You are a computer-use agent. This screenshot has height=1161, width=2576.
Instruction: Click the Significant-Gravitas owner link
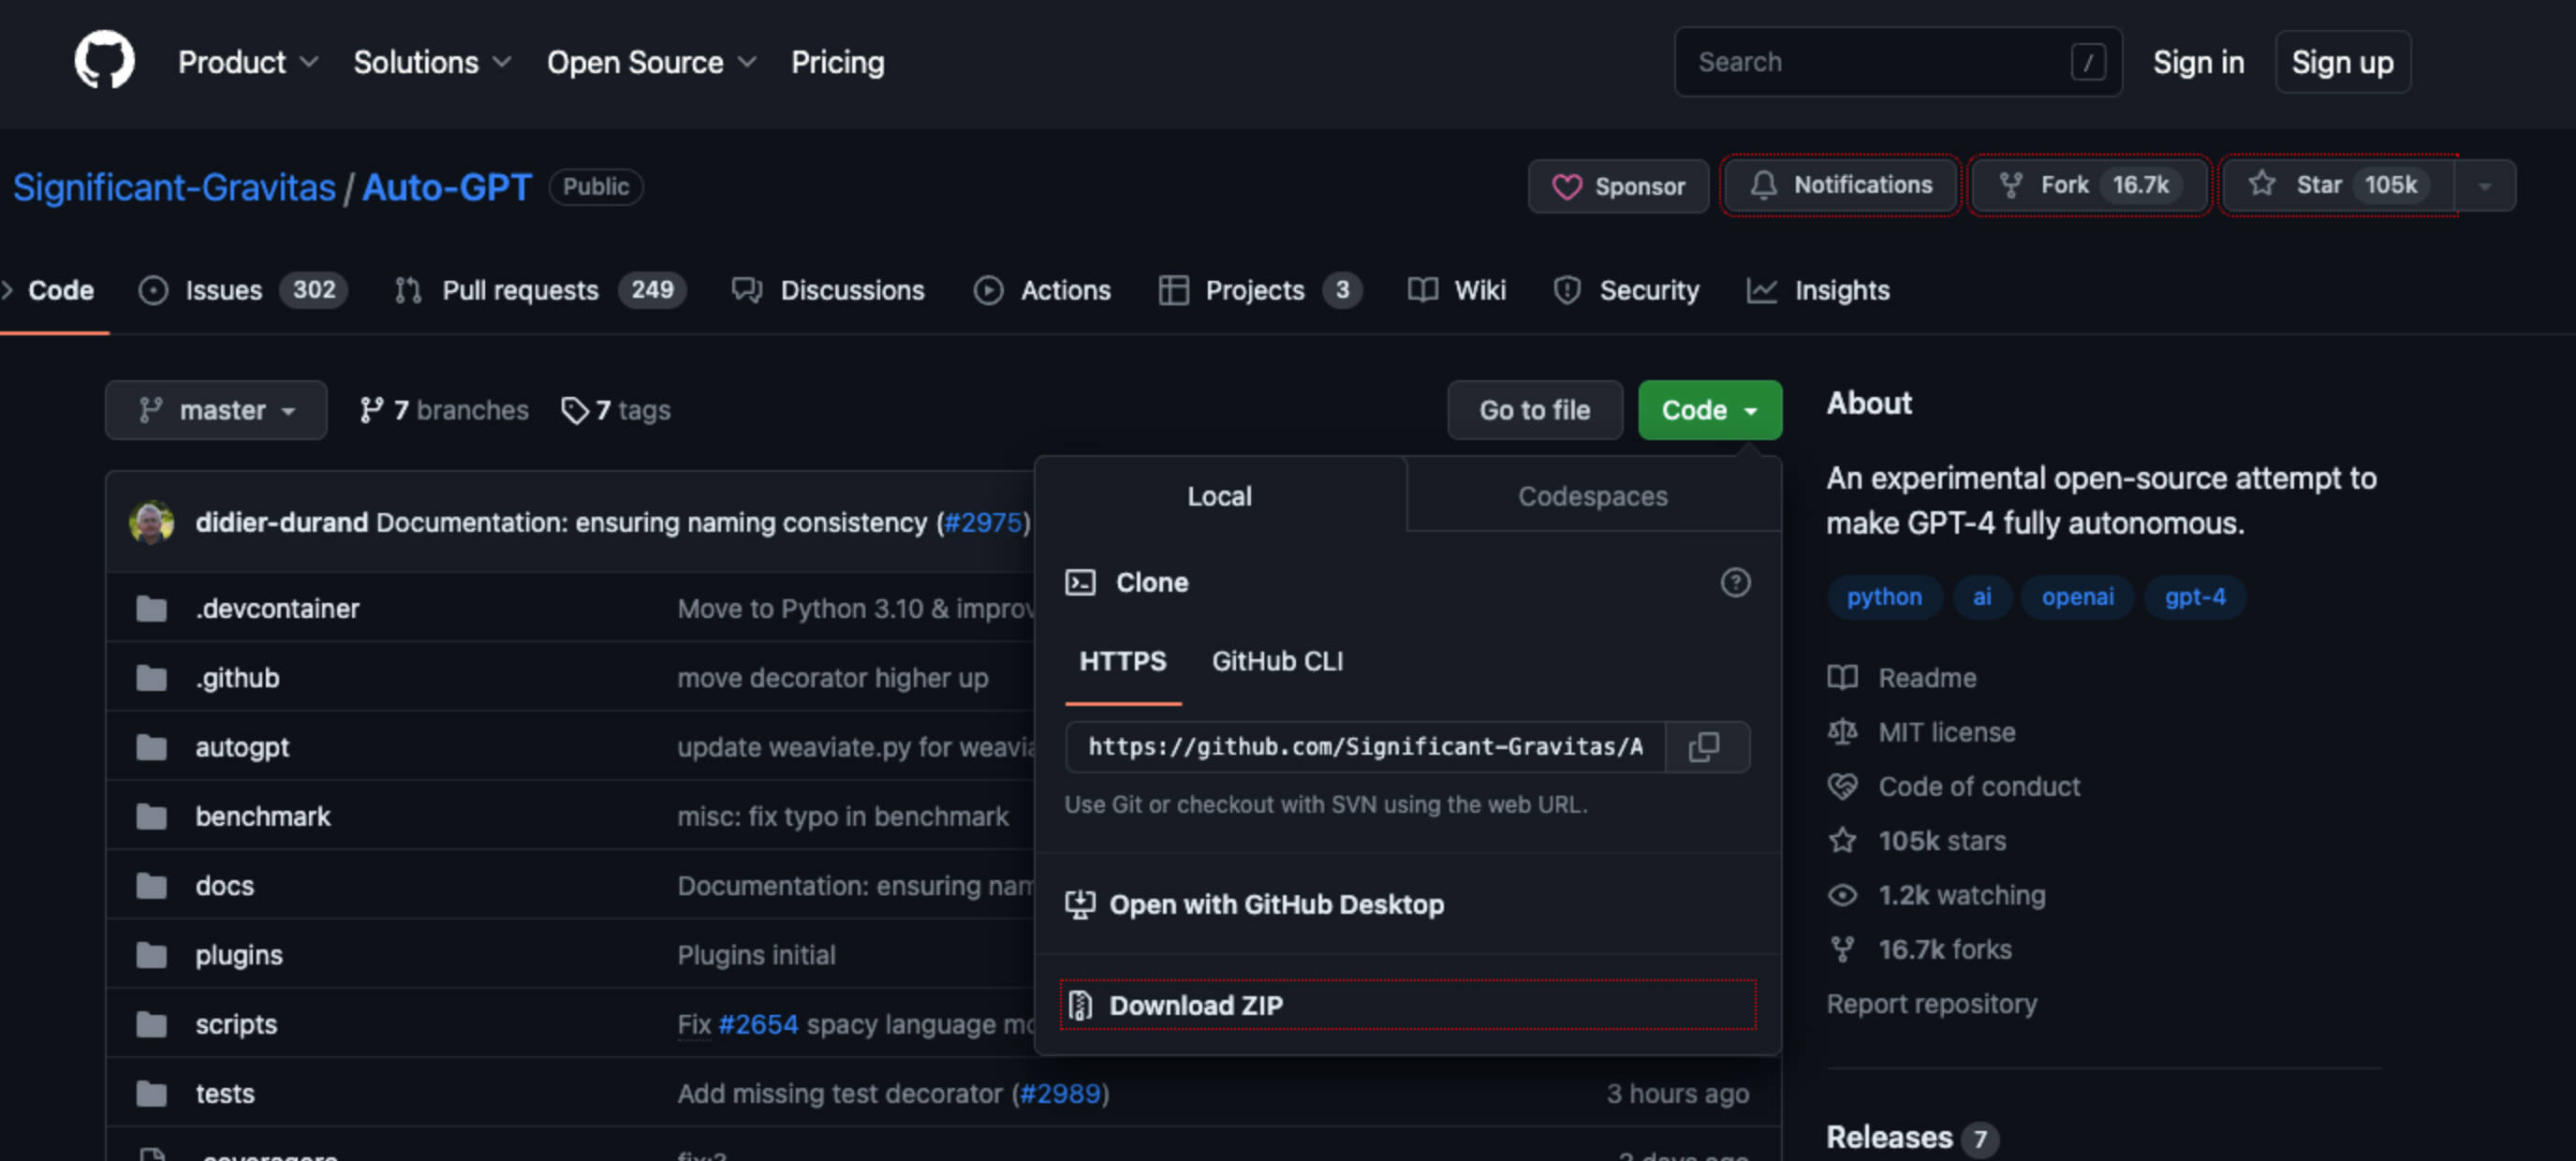pos(174,187)
